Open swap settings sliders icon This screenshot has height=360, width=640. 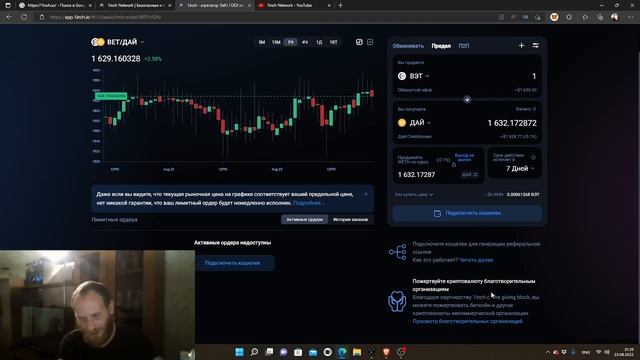click(536, 45)
